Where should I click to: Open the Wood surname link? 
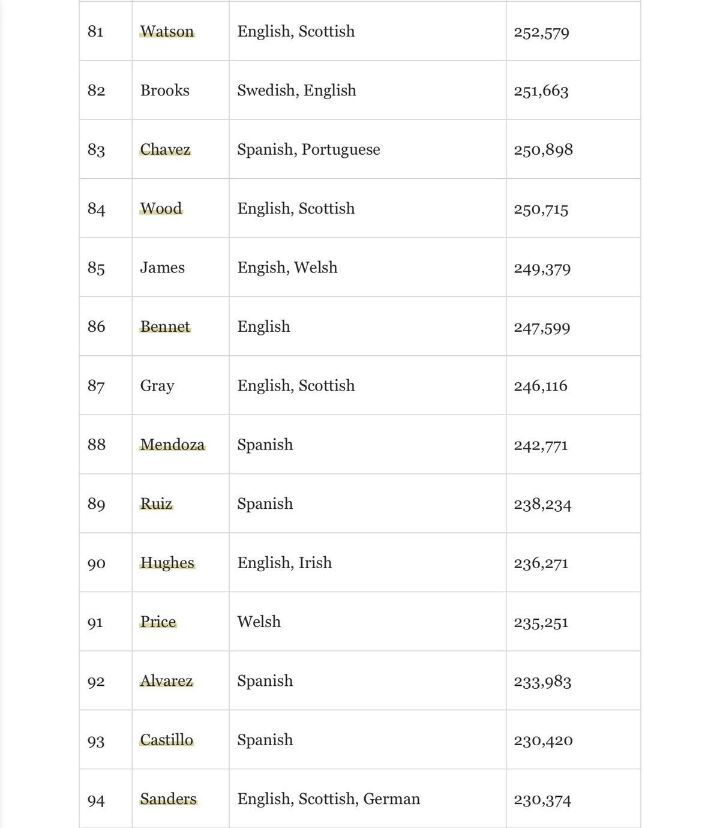(161, 208)
